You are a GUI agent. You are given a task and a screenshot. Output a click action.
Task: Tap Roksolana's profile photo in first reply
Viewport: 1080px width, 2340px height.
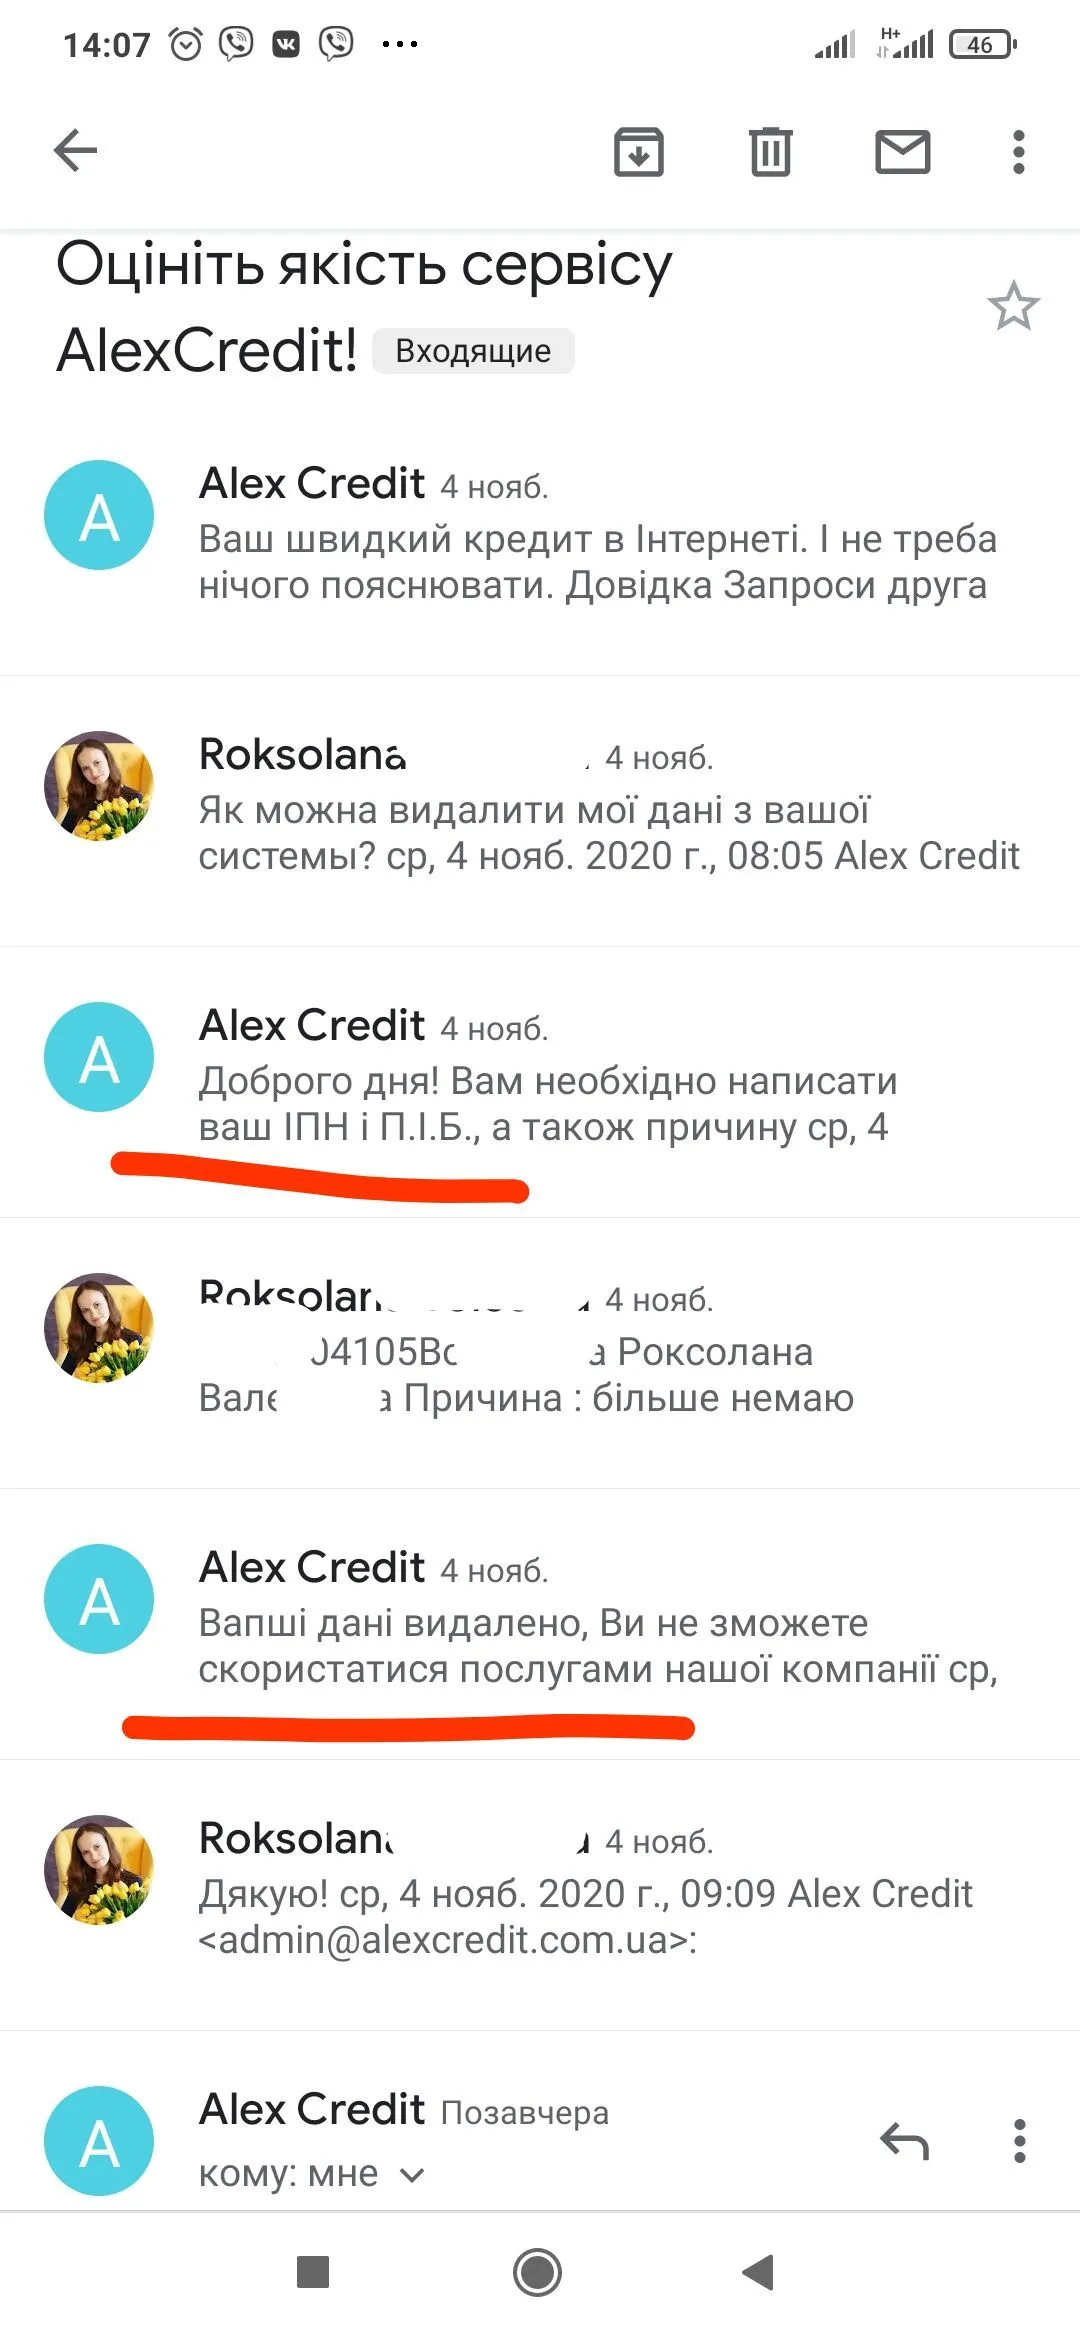(x=99, y=786)
